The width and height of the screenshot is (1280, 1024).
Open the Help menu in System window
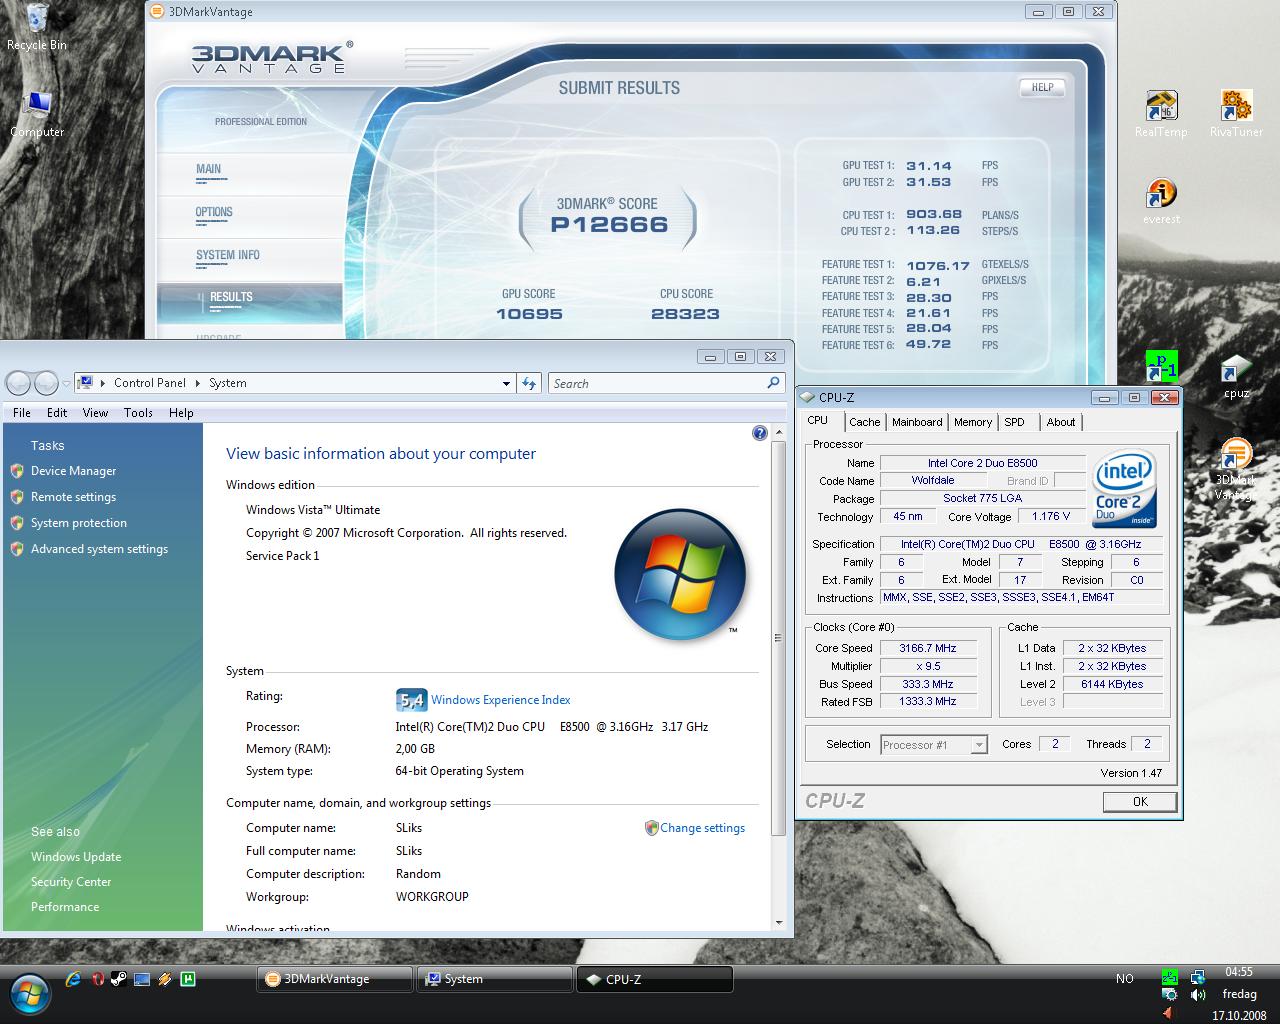[x=181, y=412]
